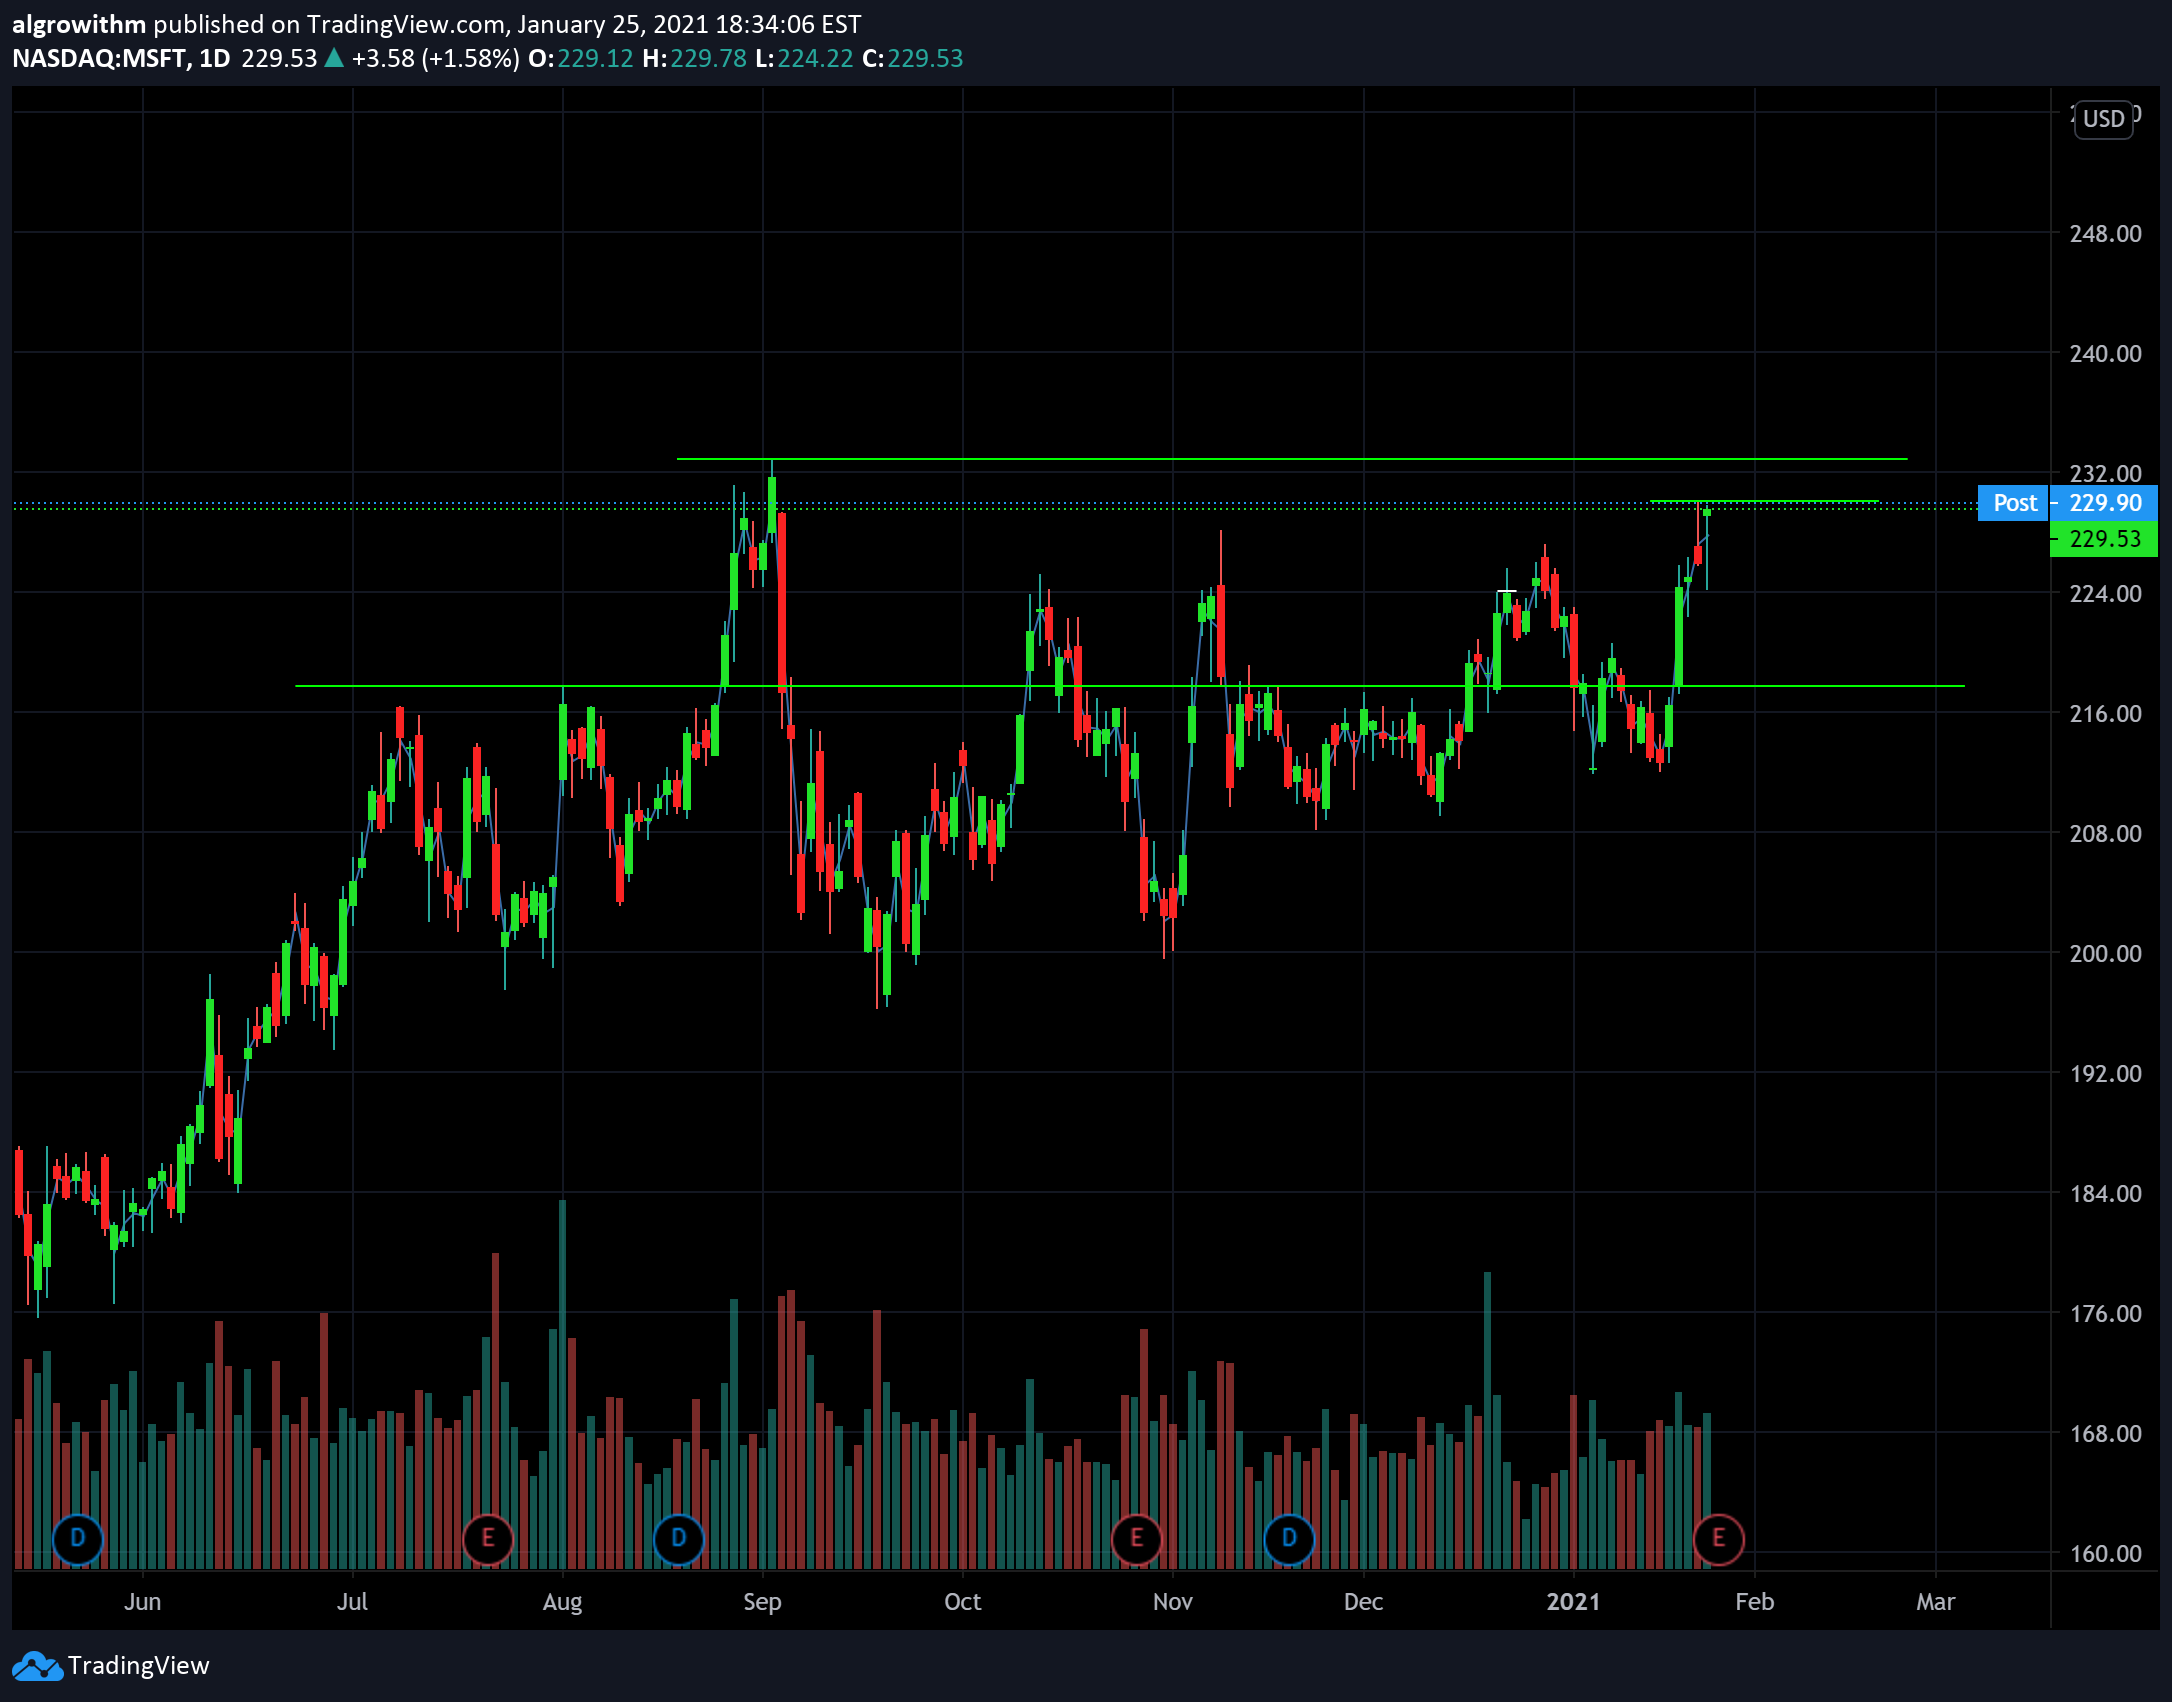Click the 240.00 price axis label
This screenshot has width=2172, height=1702.
2106,354
